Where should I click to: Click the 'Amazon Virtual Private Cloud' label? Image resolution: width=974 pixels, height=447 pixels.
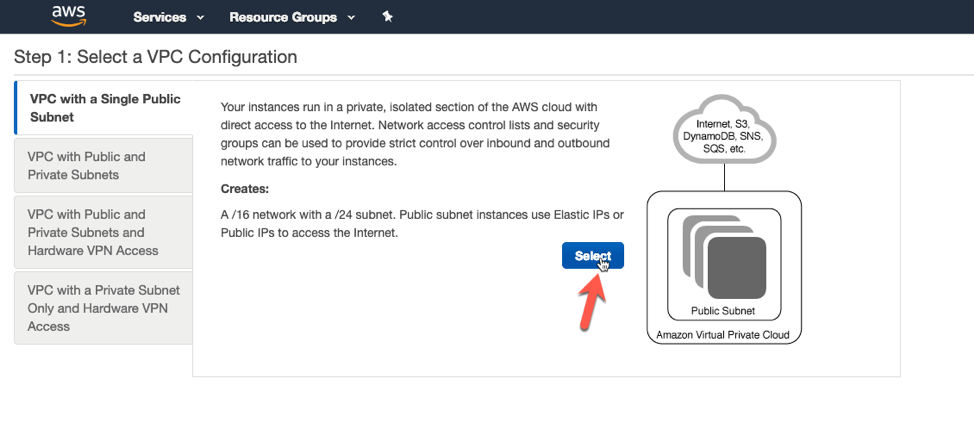723,335
